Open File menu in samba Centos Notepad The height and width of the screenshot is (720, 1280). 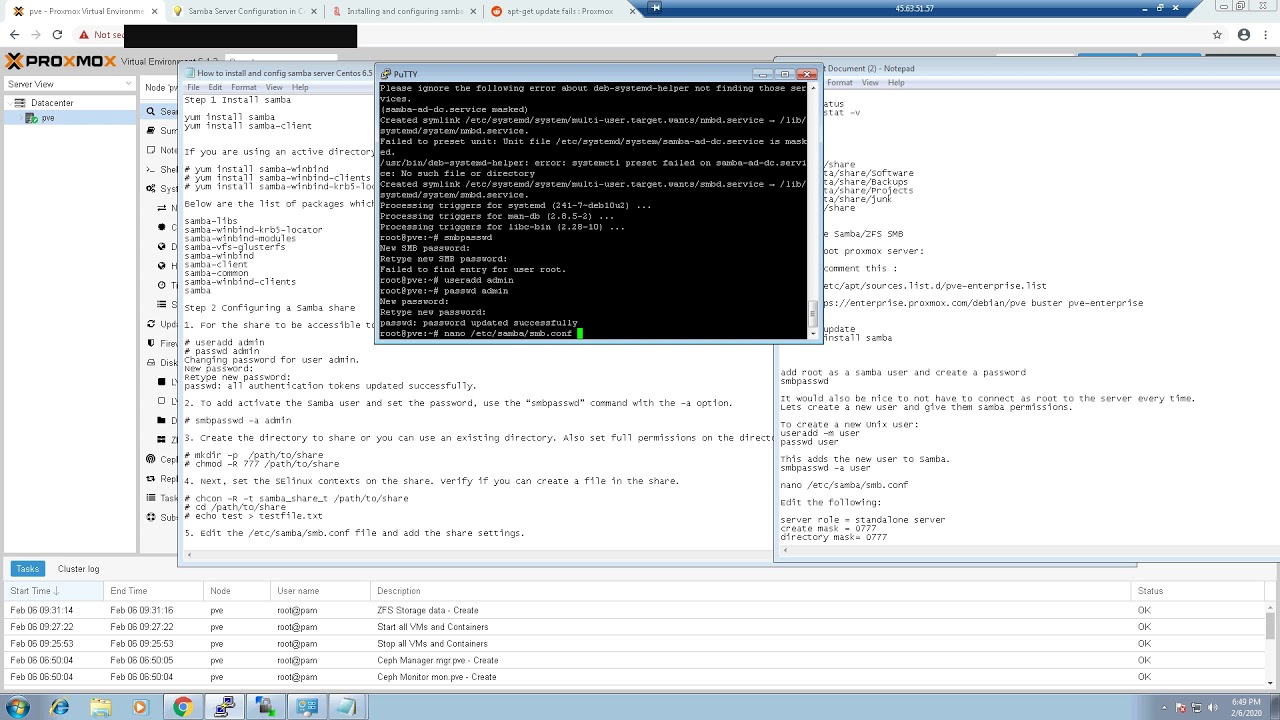(x=193, y=87)
